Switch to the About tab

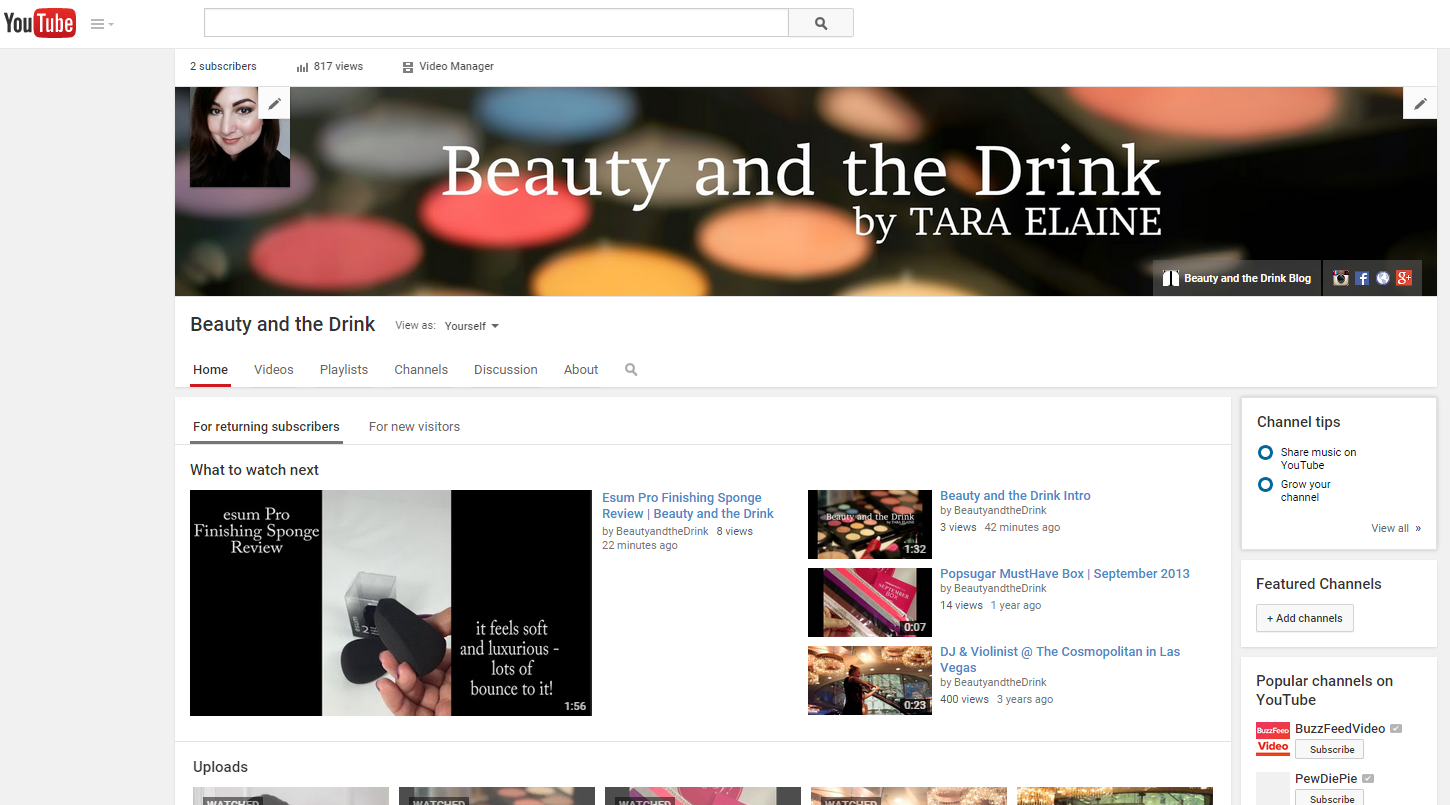pyautogui.click(x=581, y=370)
